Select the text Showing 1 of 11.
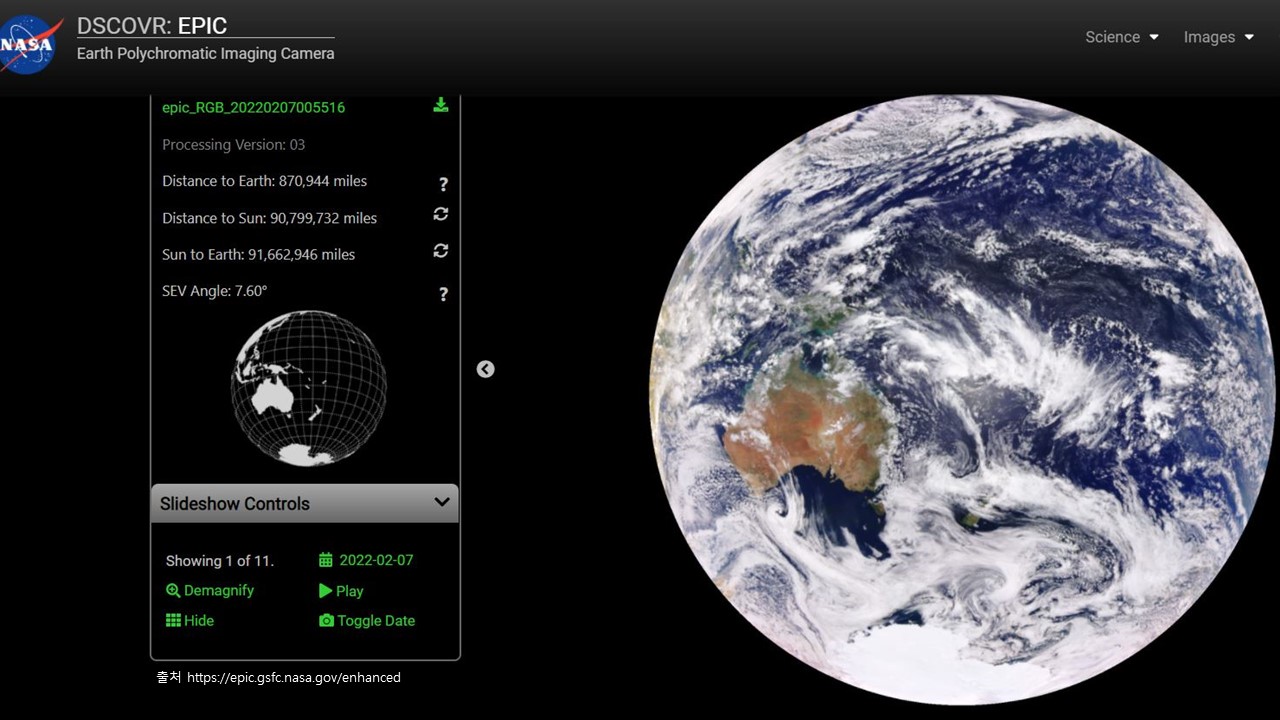1280x720 pixels. pyautogui.click(x=219, y=561)
